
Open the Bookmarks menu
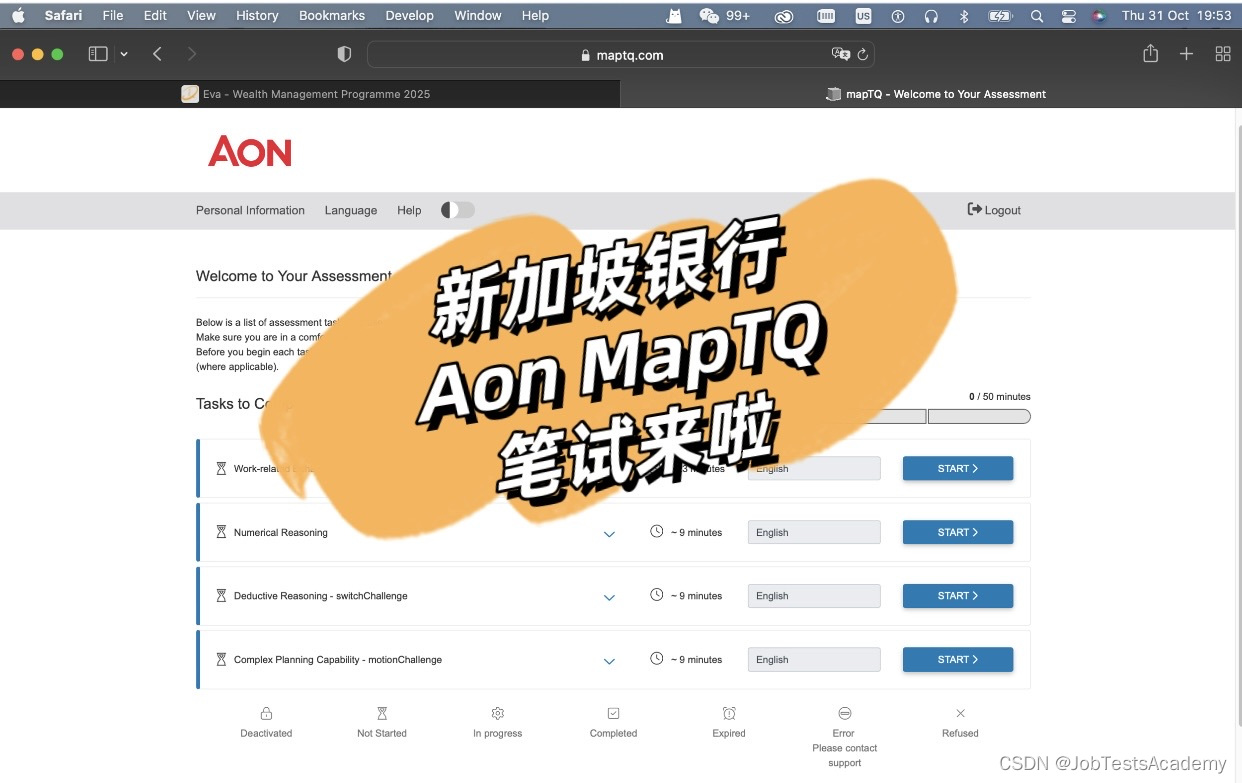332,15
